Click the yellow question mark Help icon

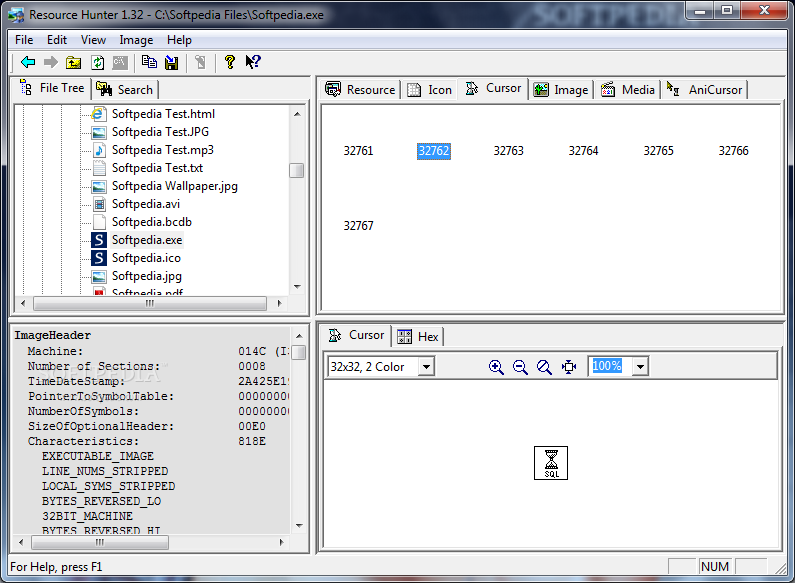click(230, 62)
